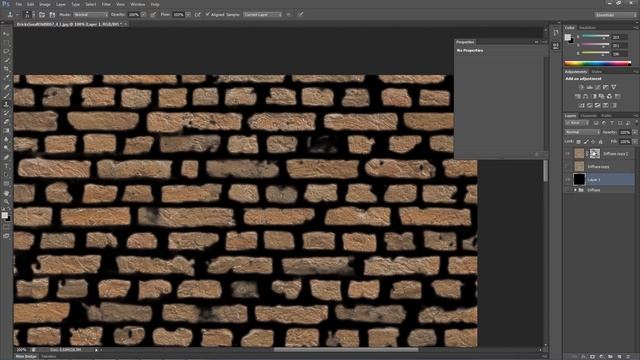Hide the Diffuse copy 2 layer
640x360 pixels.
[567, 153]
